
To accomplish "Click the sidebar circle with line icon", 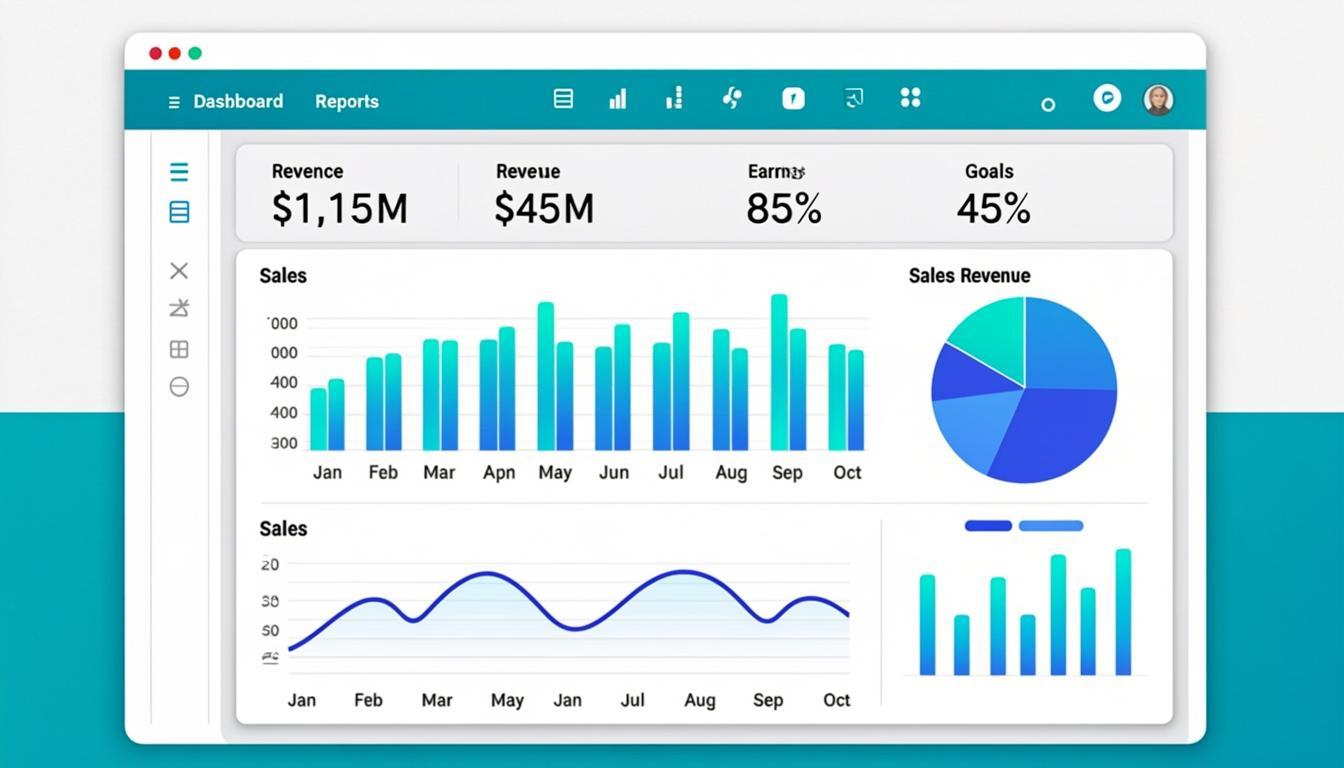I will pyautogui.click(x=179, y=387).
